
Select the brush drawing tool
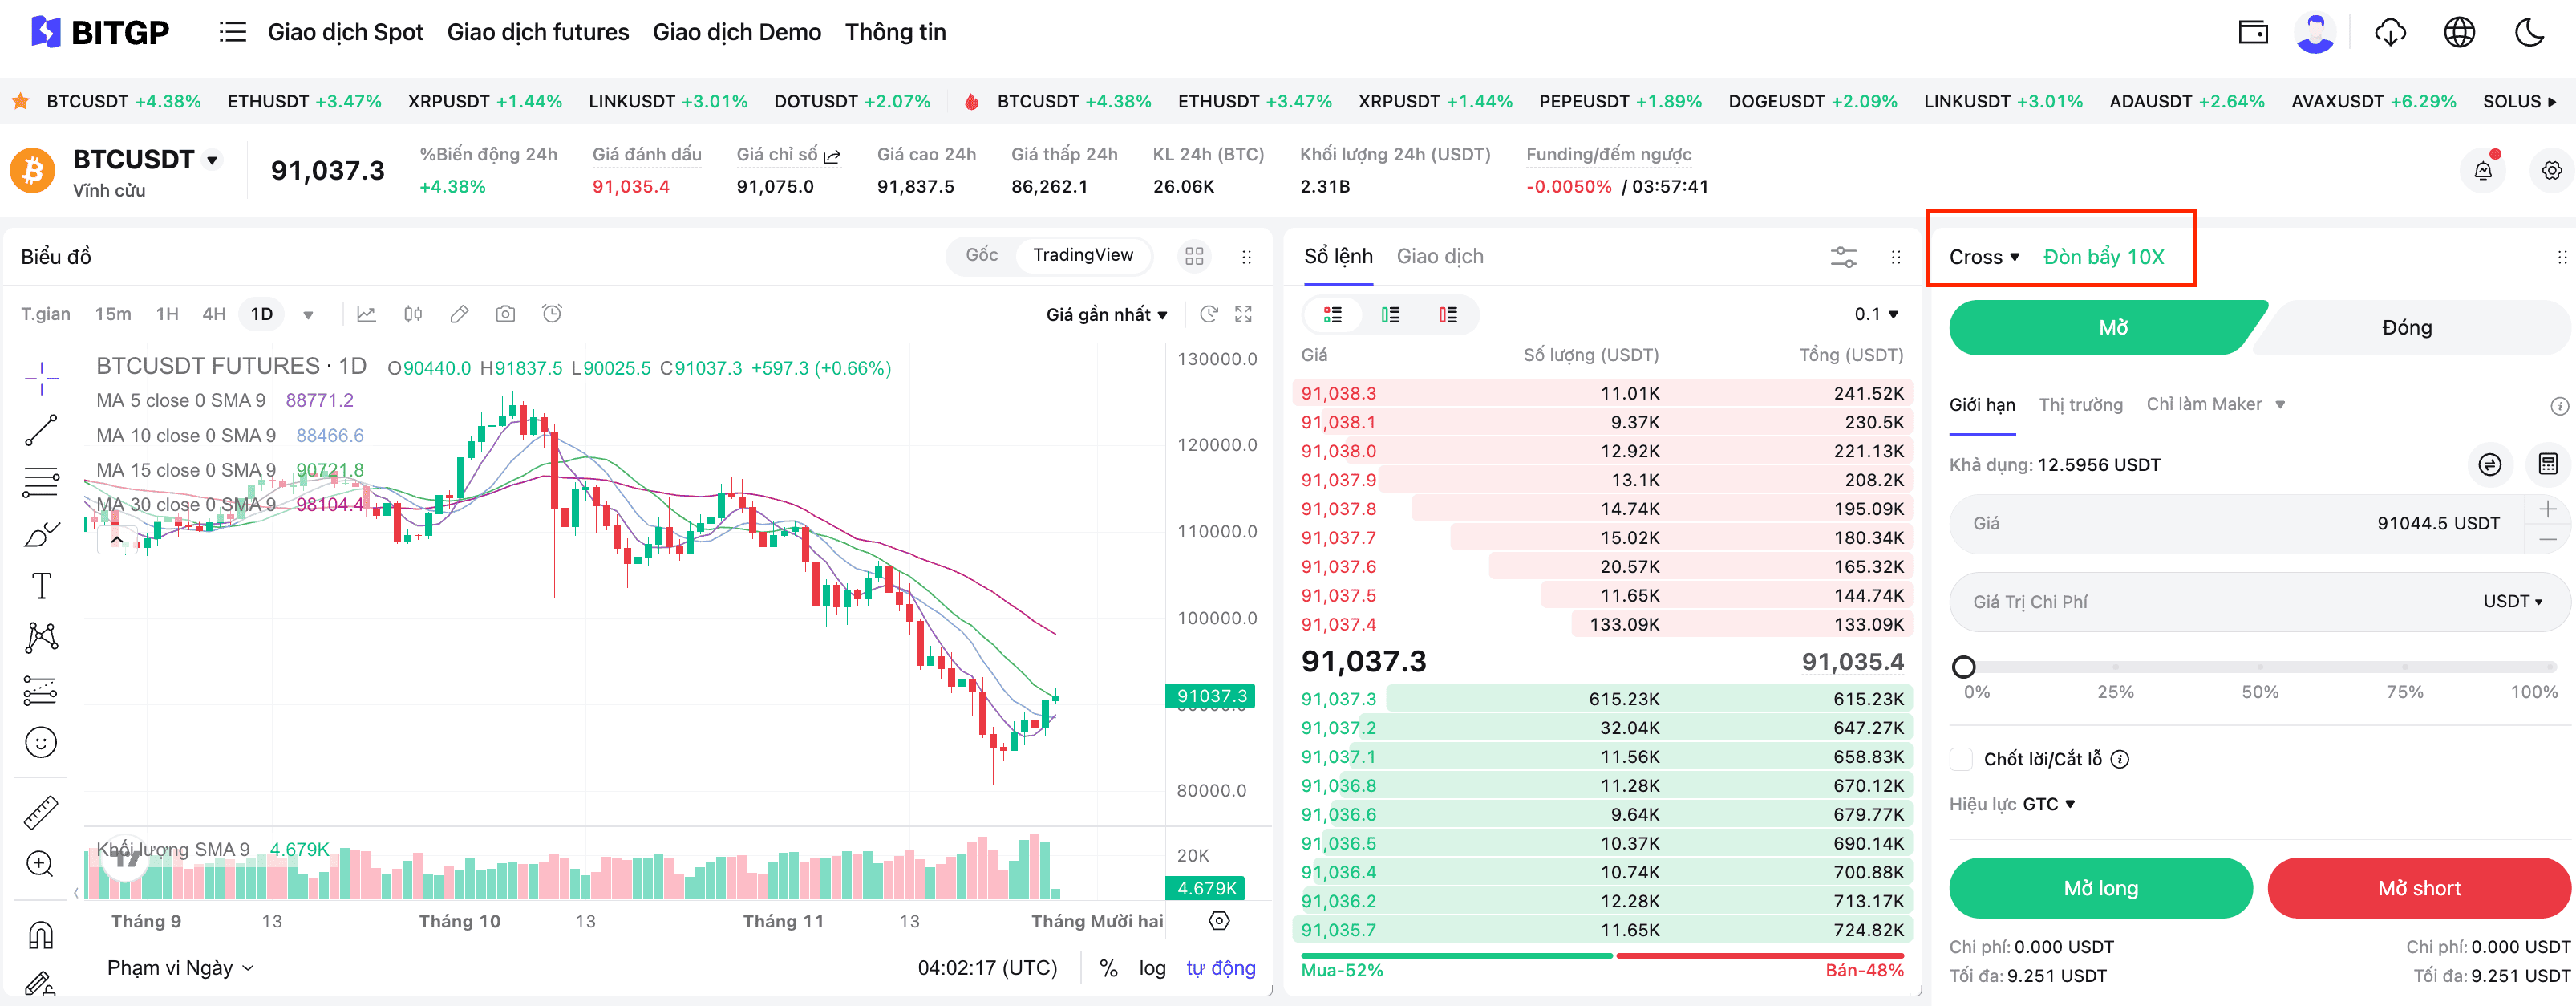(40, 535)
